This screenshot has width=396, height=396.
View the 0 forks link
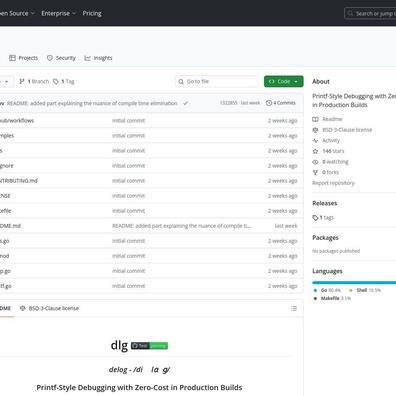[x=330, y=172]
